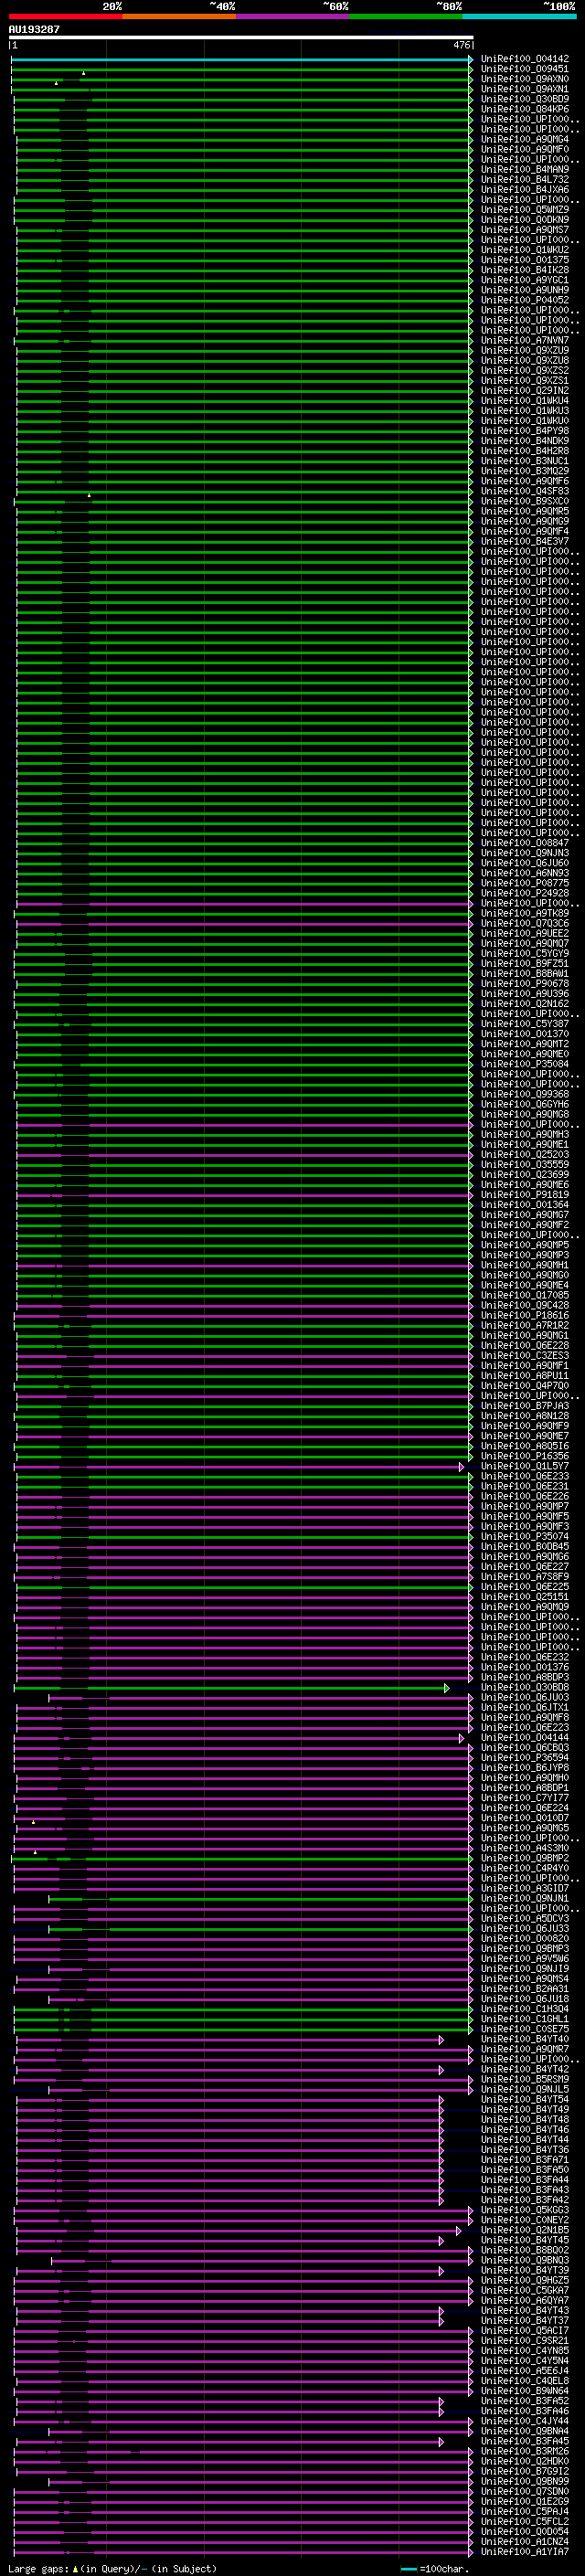Click hit label UniRef100_P35074
Viewport: 585px width, 2576px height.
point(525,1537)
